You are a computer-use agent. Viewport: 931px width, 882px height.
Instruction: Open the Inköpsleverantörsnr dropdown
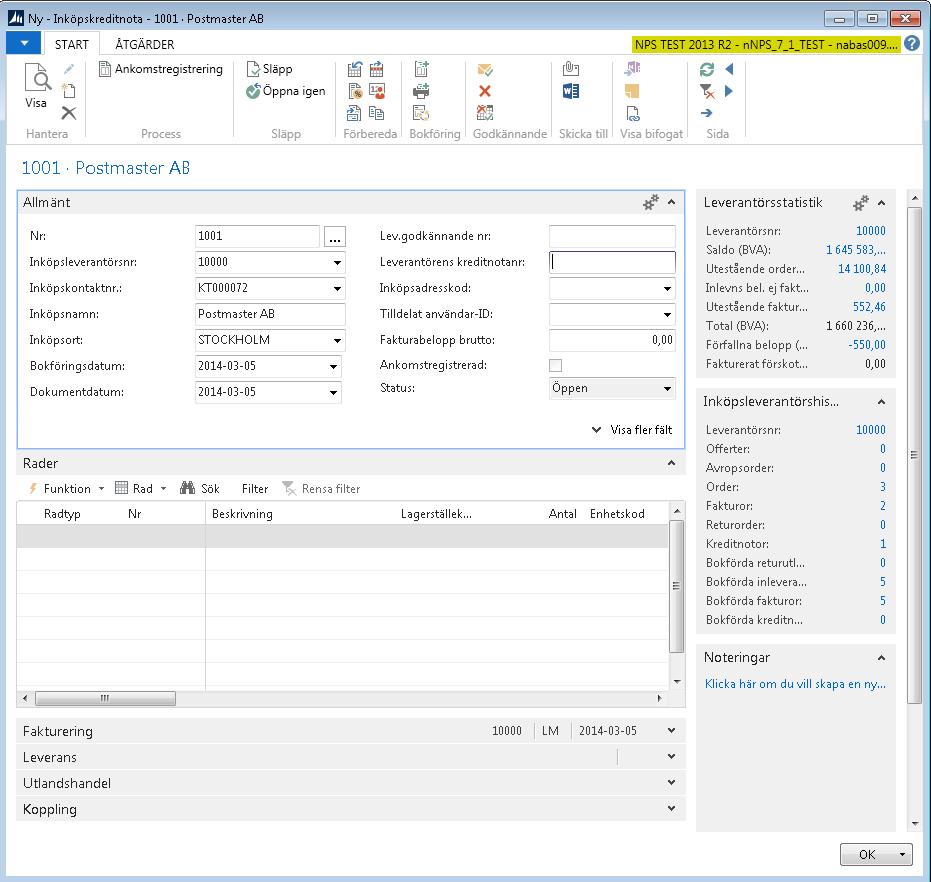pyautogui.click(x=337, y=263)
